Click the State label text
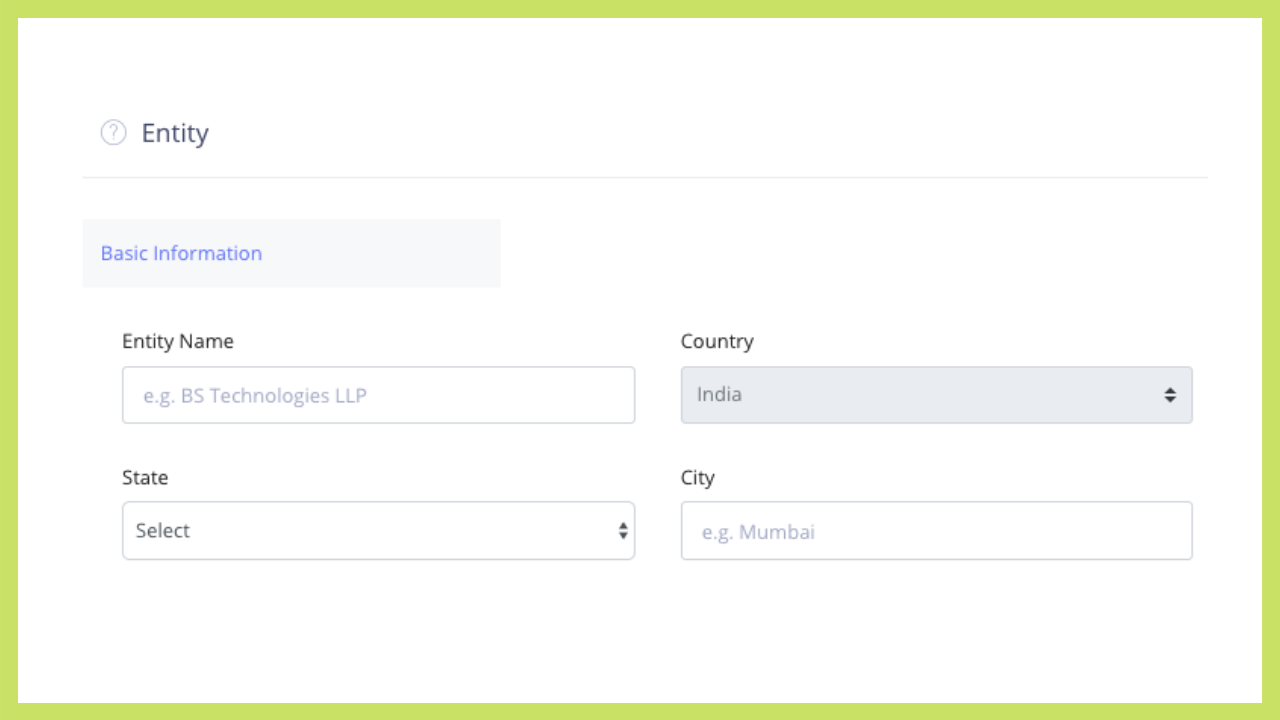 [x=145, y=477]
